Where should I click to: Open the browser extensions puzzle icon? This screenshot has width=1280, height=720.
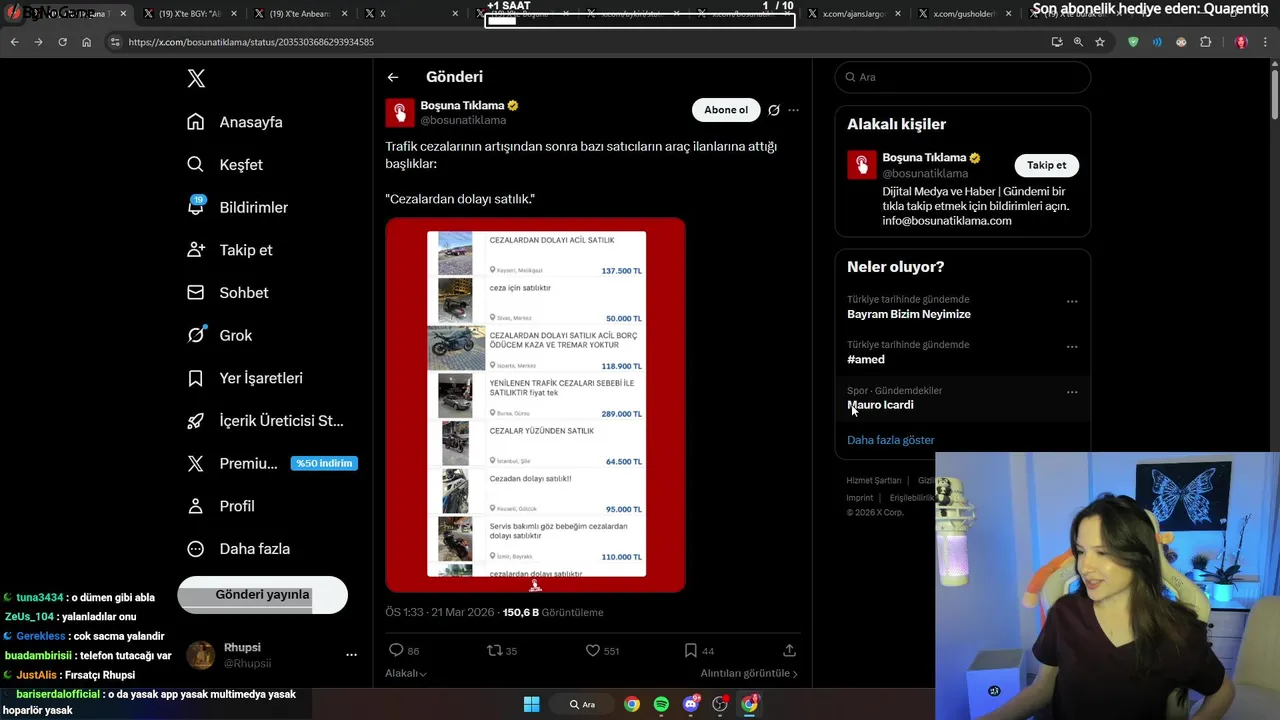click(x=1205, y=42)
